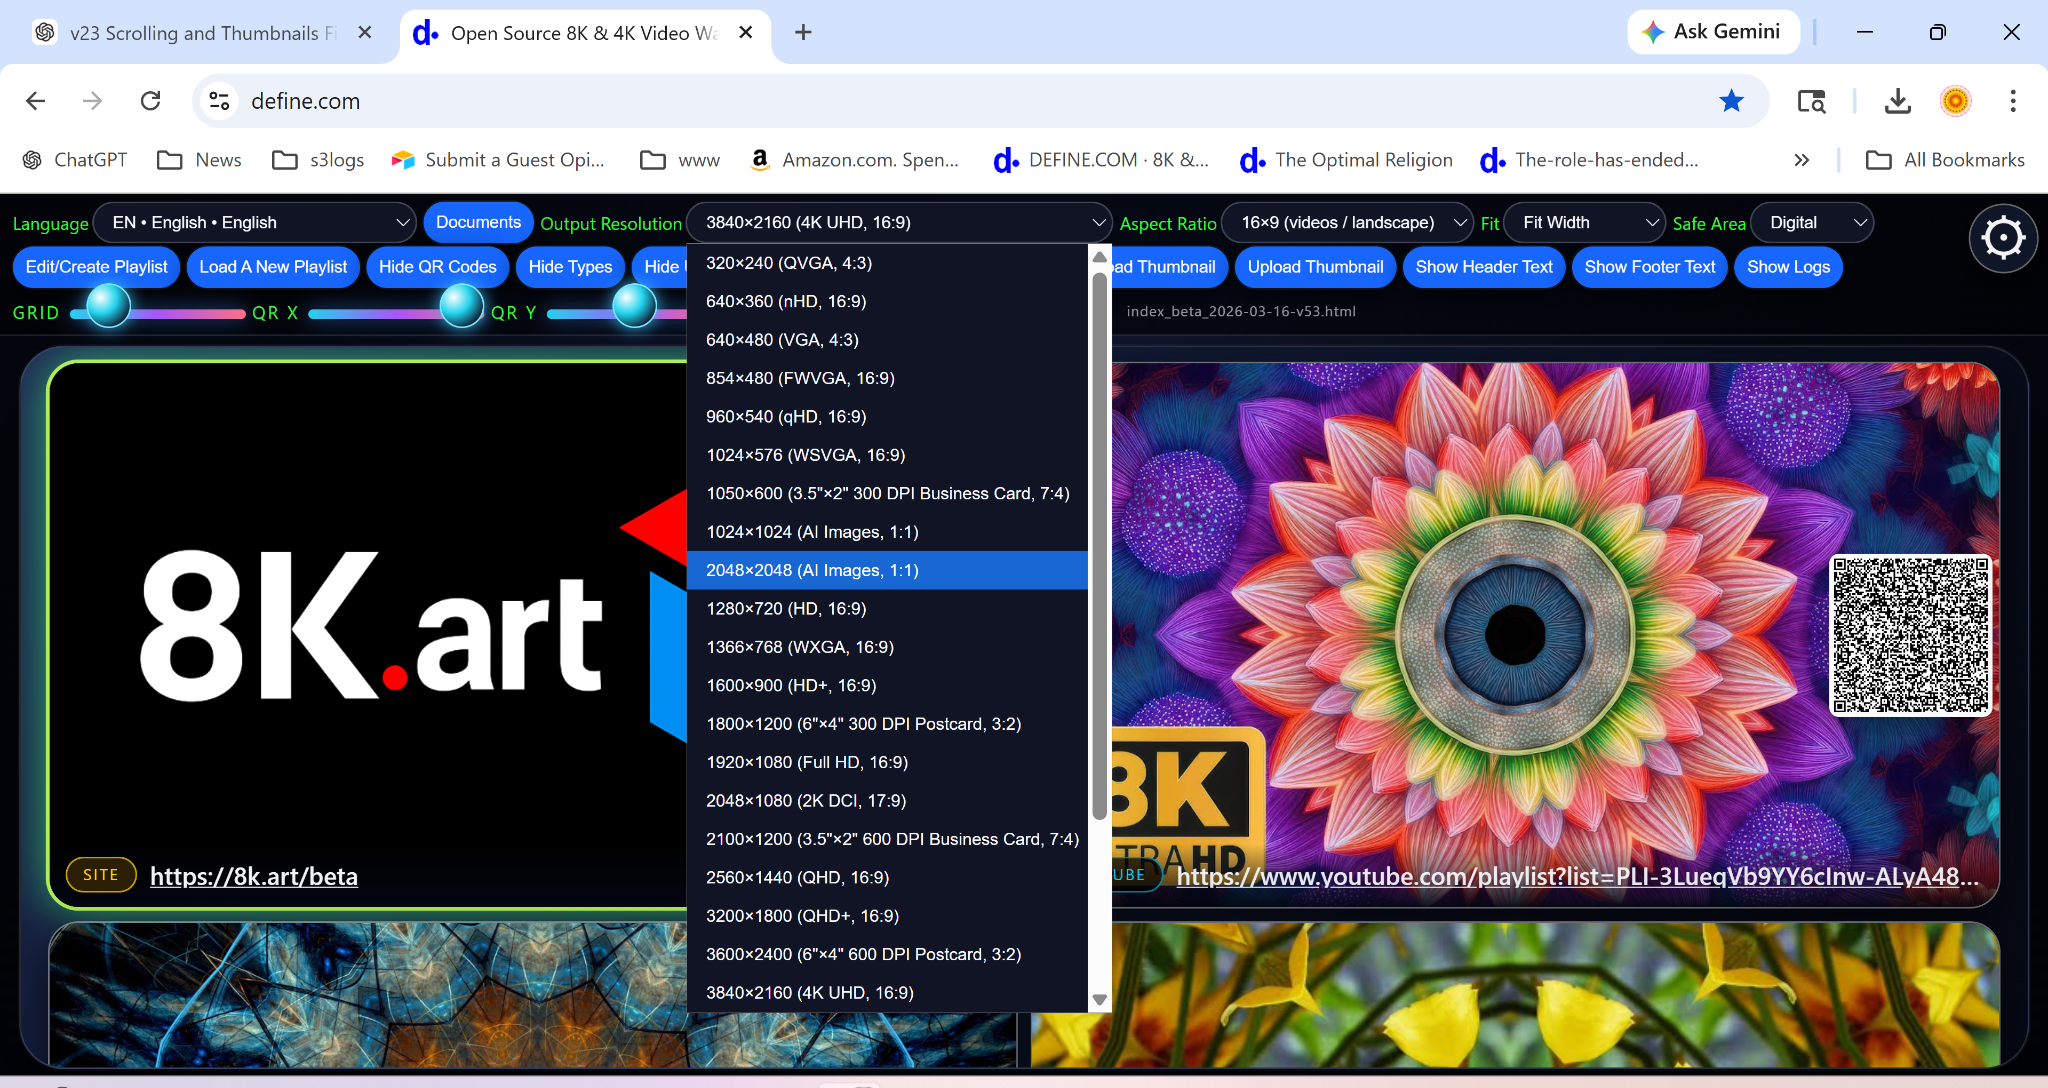This screenshot has width=2048, height=1088.
Task: Toggle Show Header Text
Action: coord(1484,267)
